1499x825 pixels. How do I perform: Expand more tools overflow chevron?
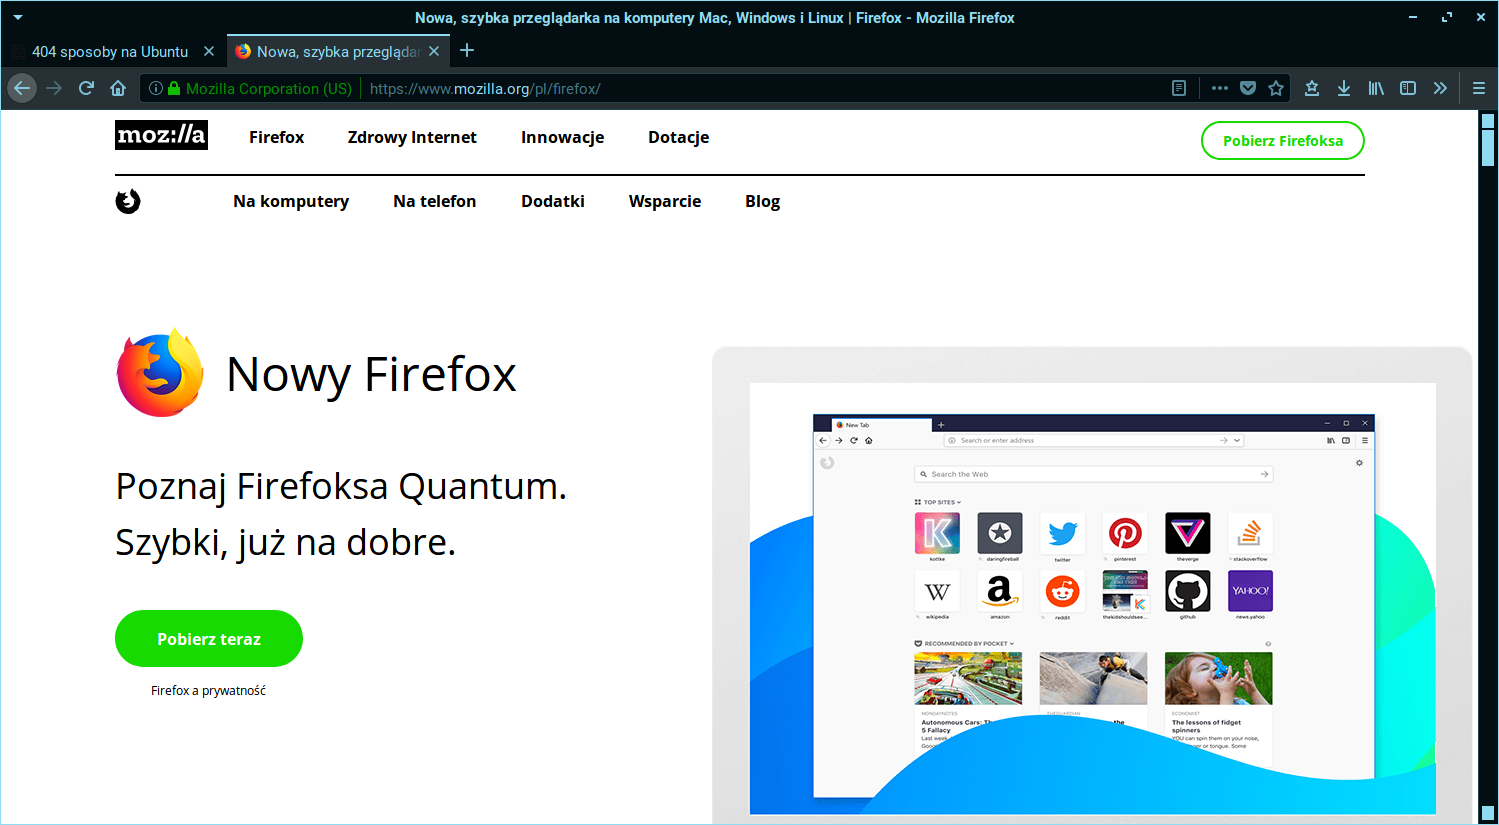tap(1440, 88)
